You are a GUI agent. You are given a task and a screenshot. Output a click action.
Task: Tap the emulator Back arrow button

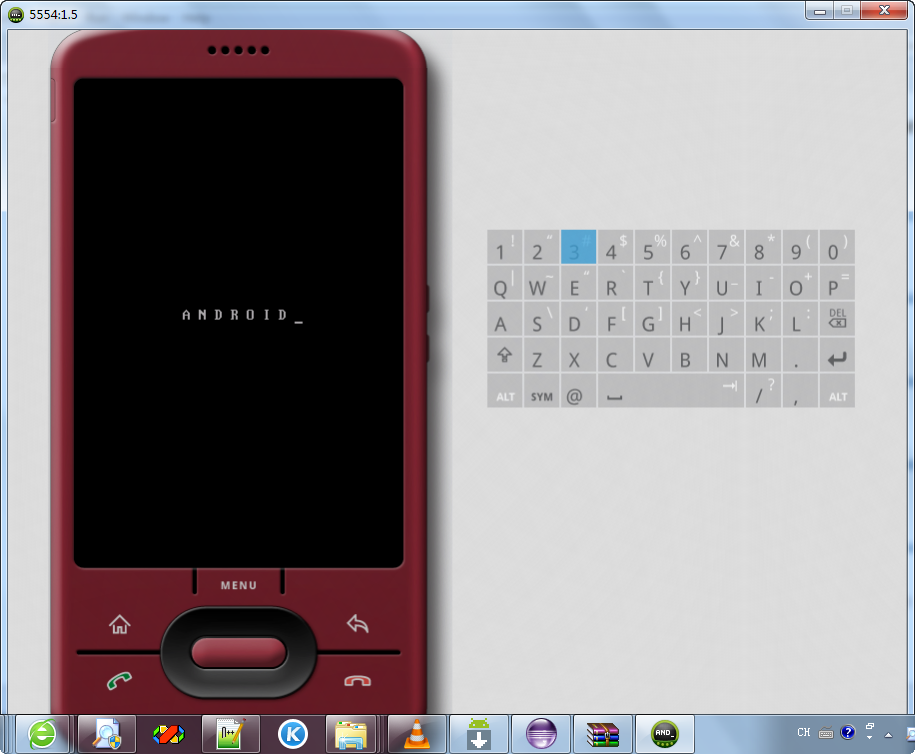click(x=358, y=623)
